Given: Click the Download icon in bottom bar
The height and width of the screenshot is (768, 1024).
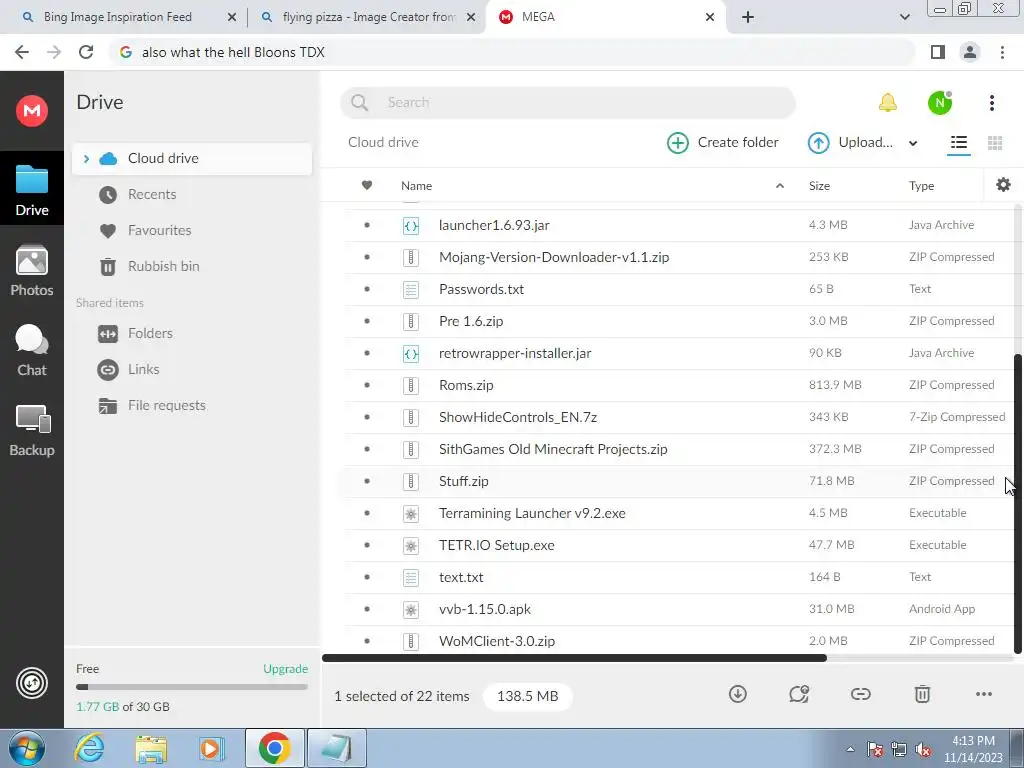Looking at the screenshot, I should coord(737,694).
